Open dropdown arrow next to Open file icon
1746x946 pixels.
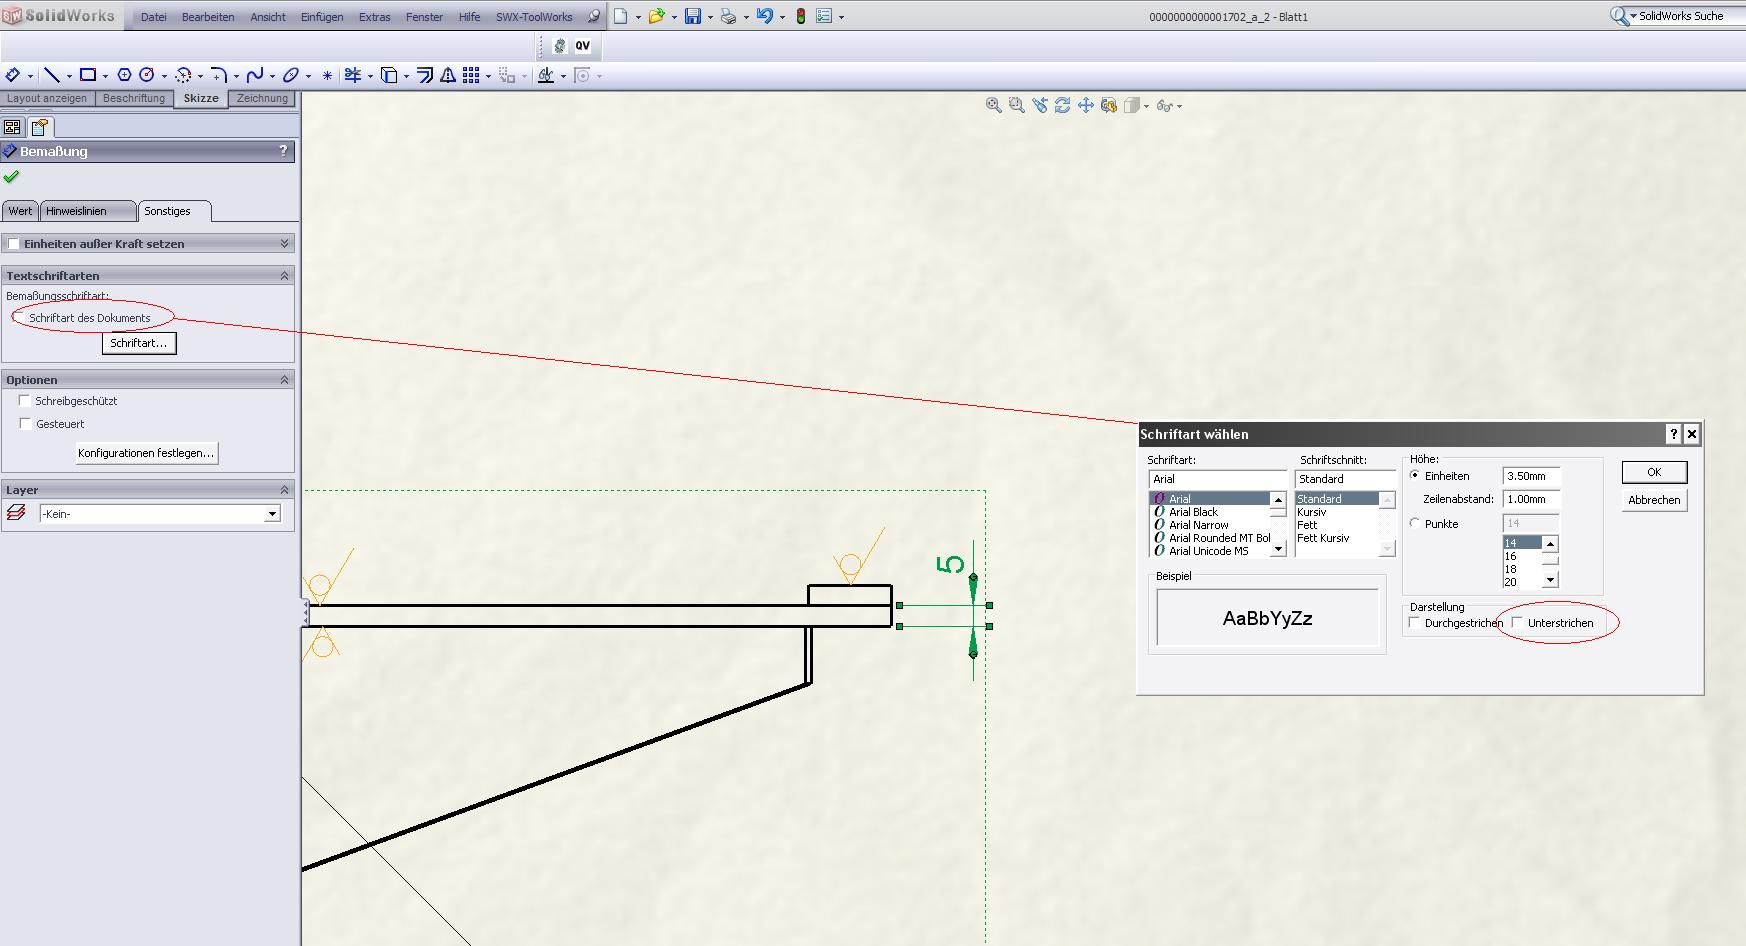tap(674, 17)
